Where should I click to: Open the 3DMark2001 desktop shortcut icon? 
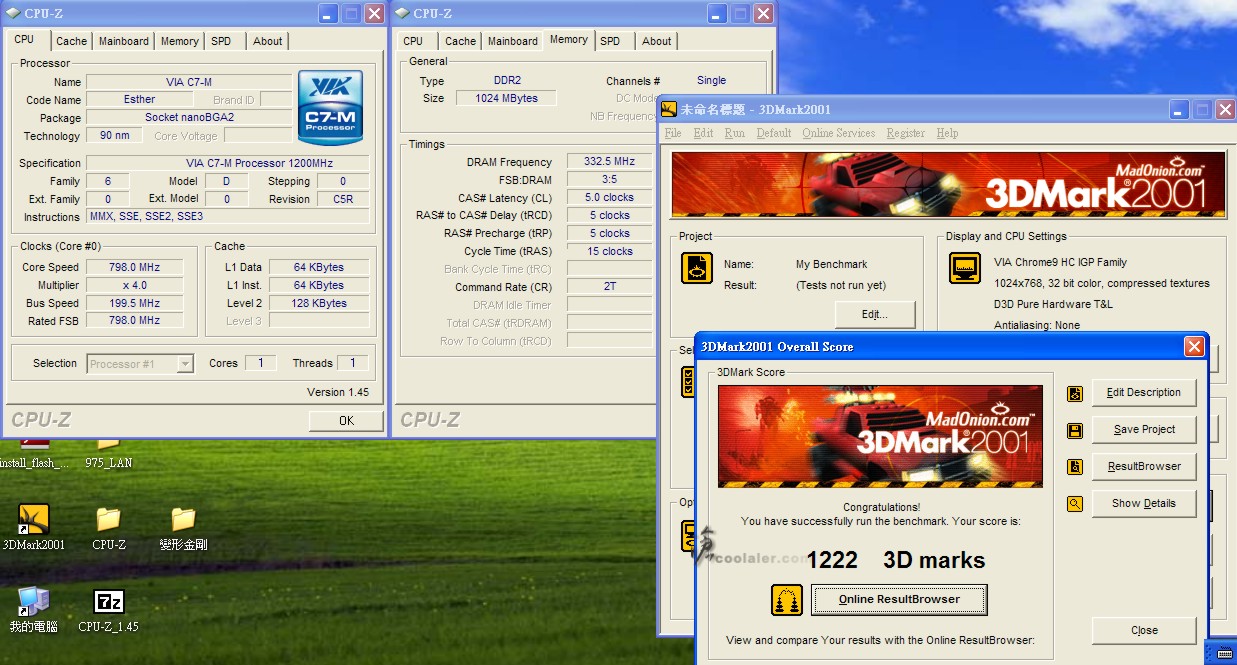(x=34, y=519)
